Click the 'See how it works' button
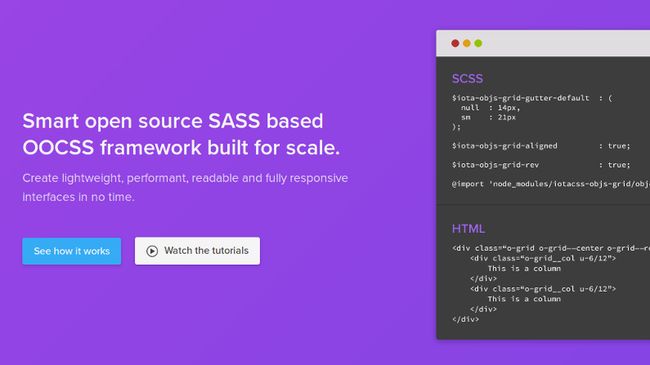 pos(72,251)
